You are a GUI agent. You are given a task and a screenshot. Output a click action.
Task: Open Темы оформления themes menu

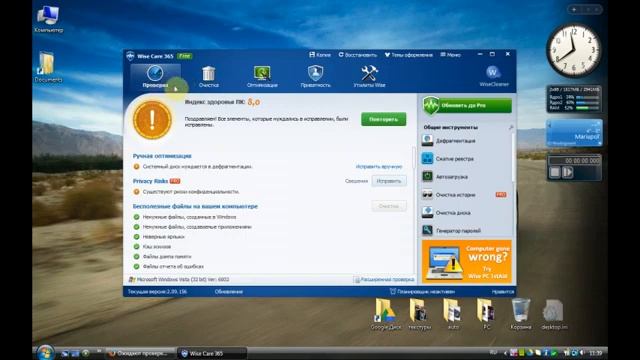pos(409,55)
